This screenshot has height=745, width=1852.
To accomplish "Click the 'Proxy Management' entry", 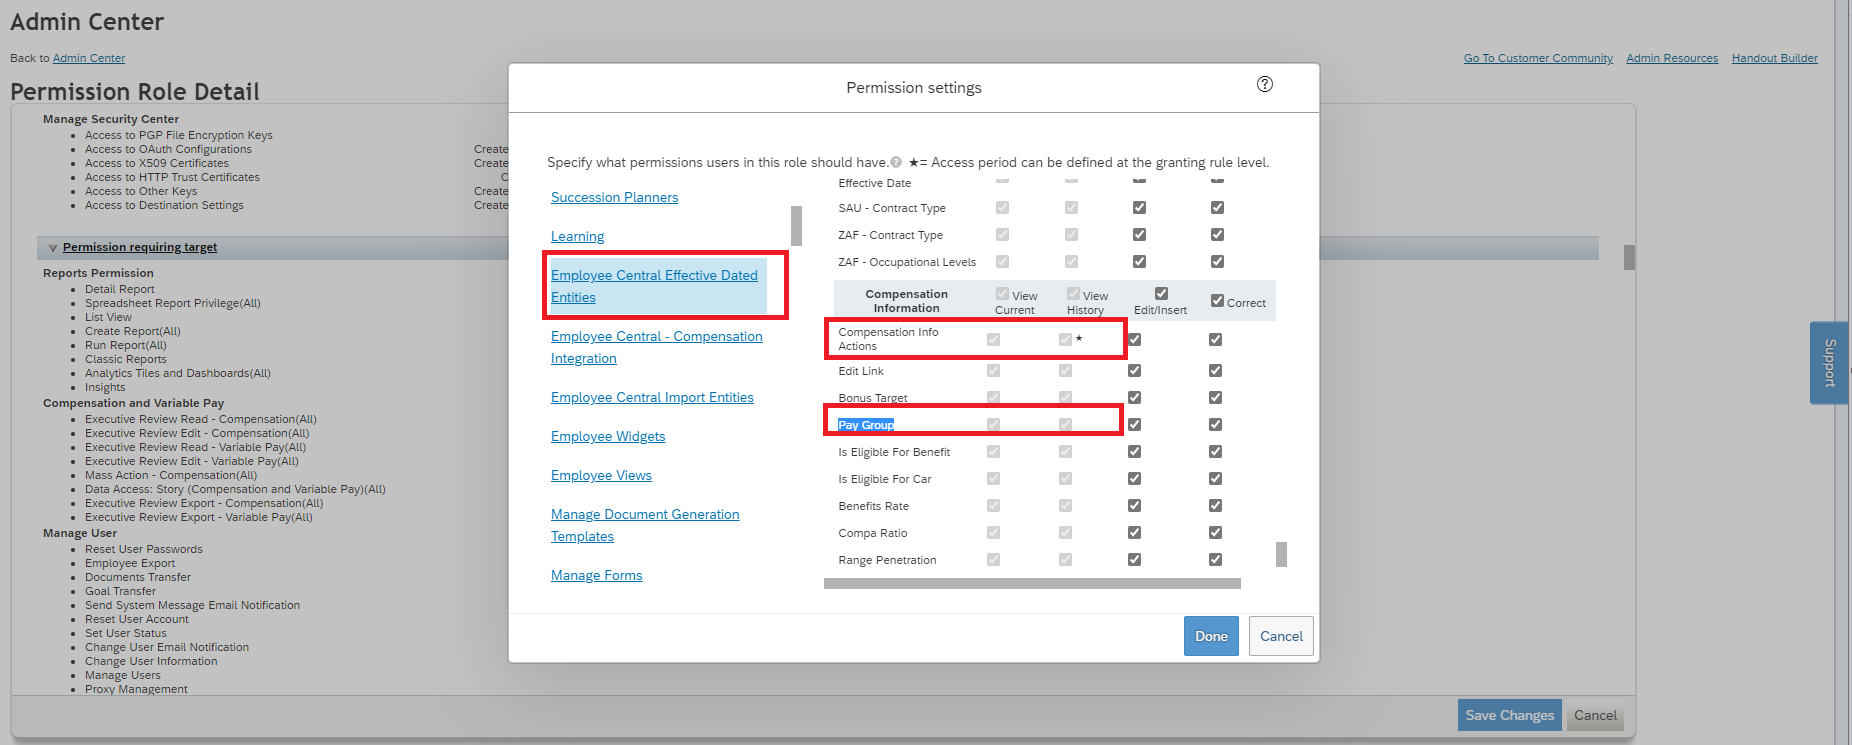I will 136,689.
